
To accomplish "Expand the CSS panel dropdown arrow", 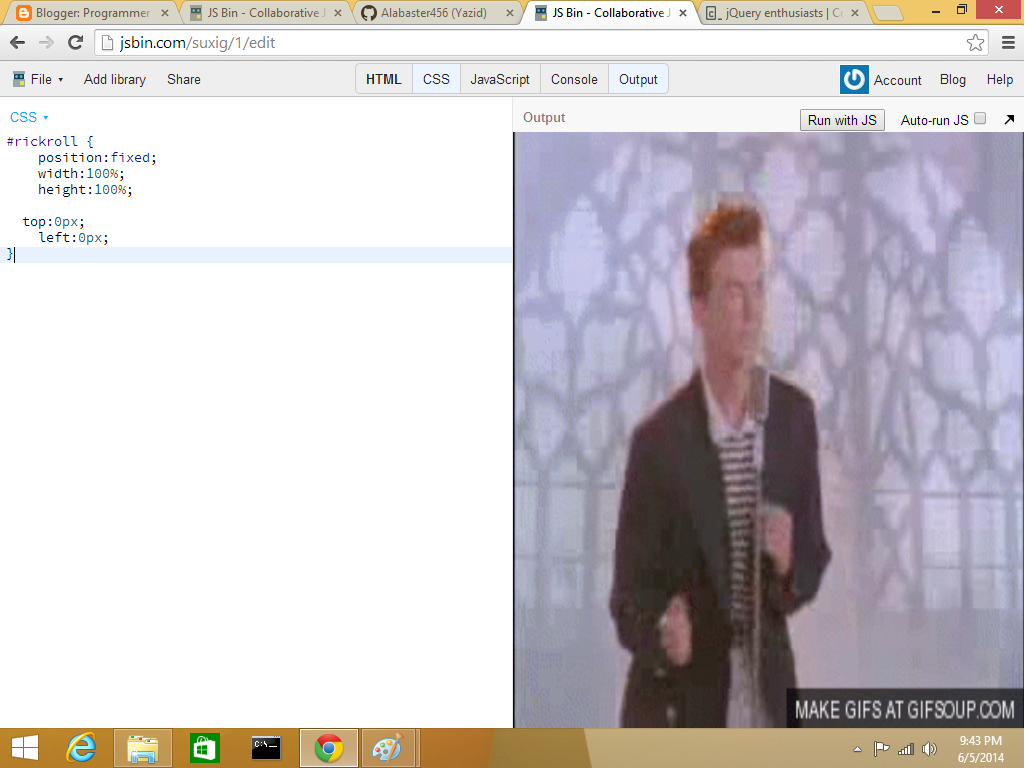I will point(46,118).
